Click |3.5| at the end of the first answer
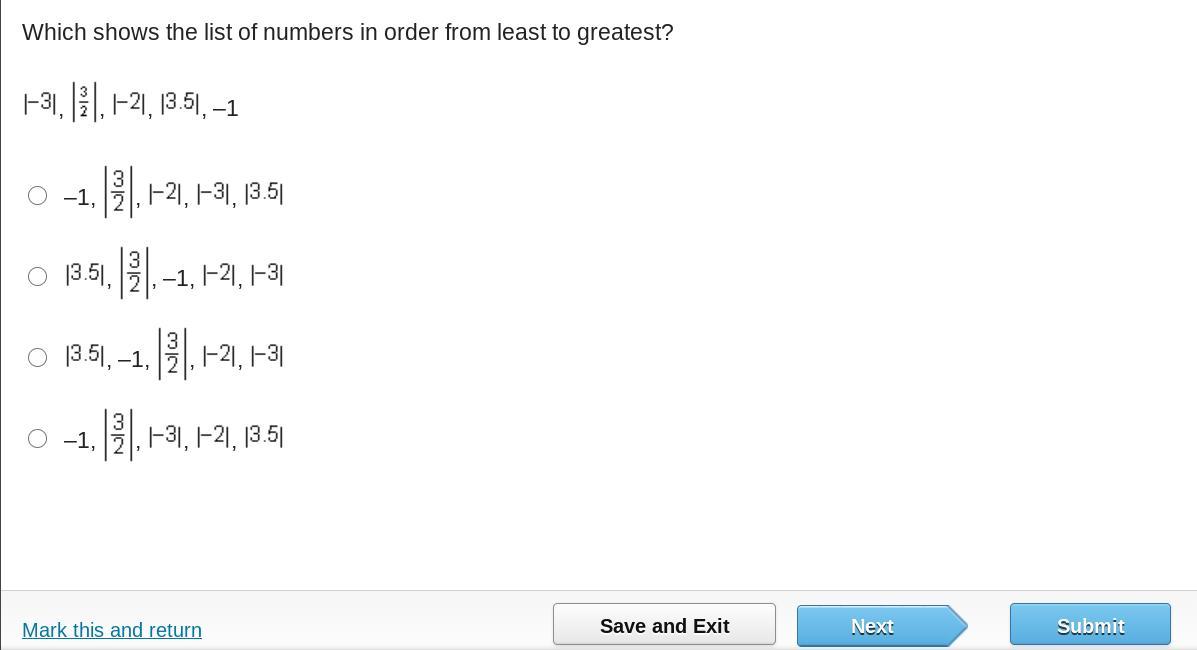 [x=264, y=192]
